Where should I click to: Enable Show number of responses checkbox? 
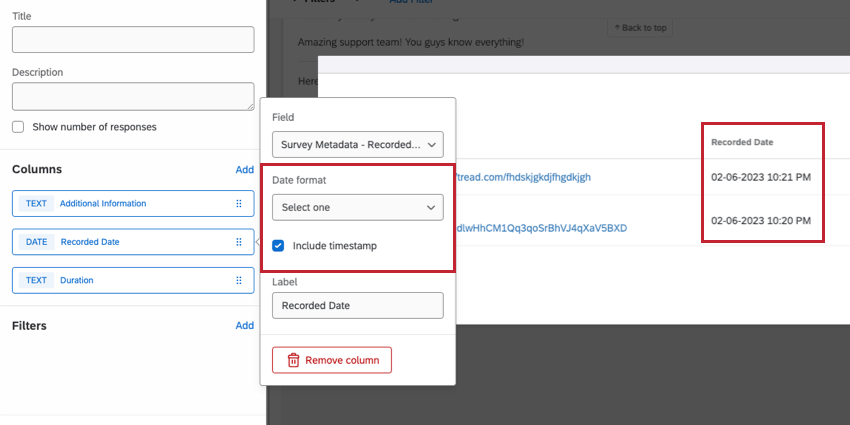click(x=18, y=127)
